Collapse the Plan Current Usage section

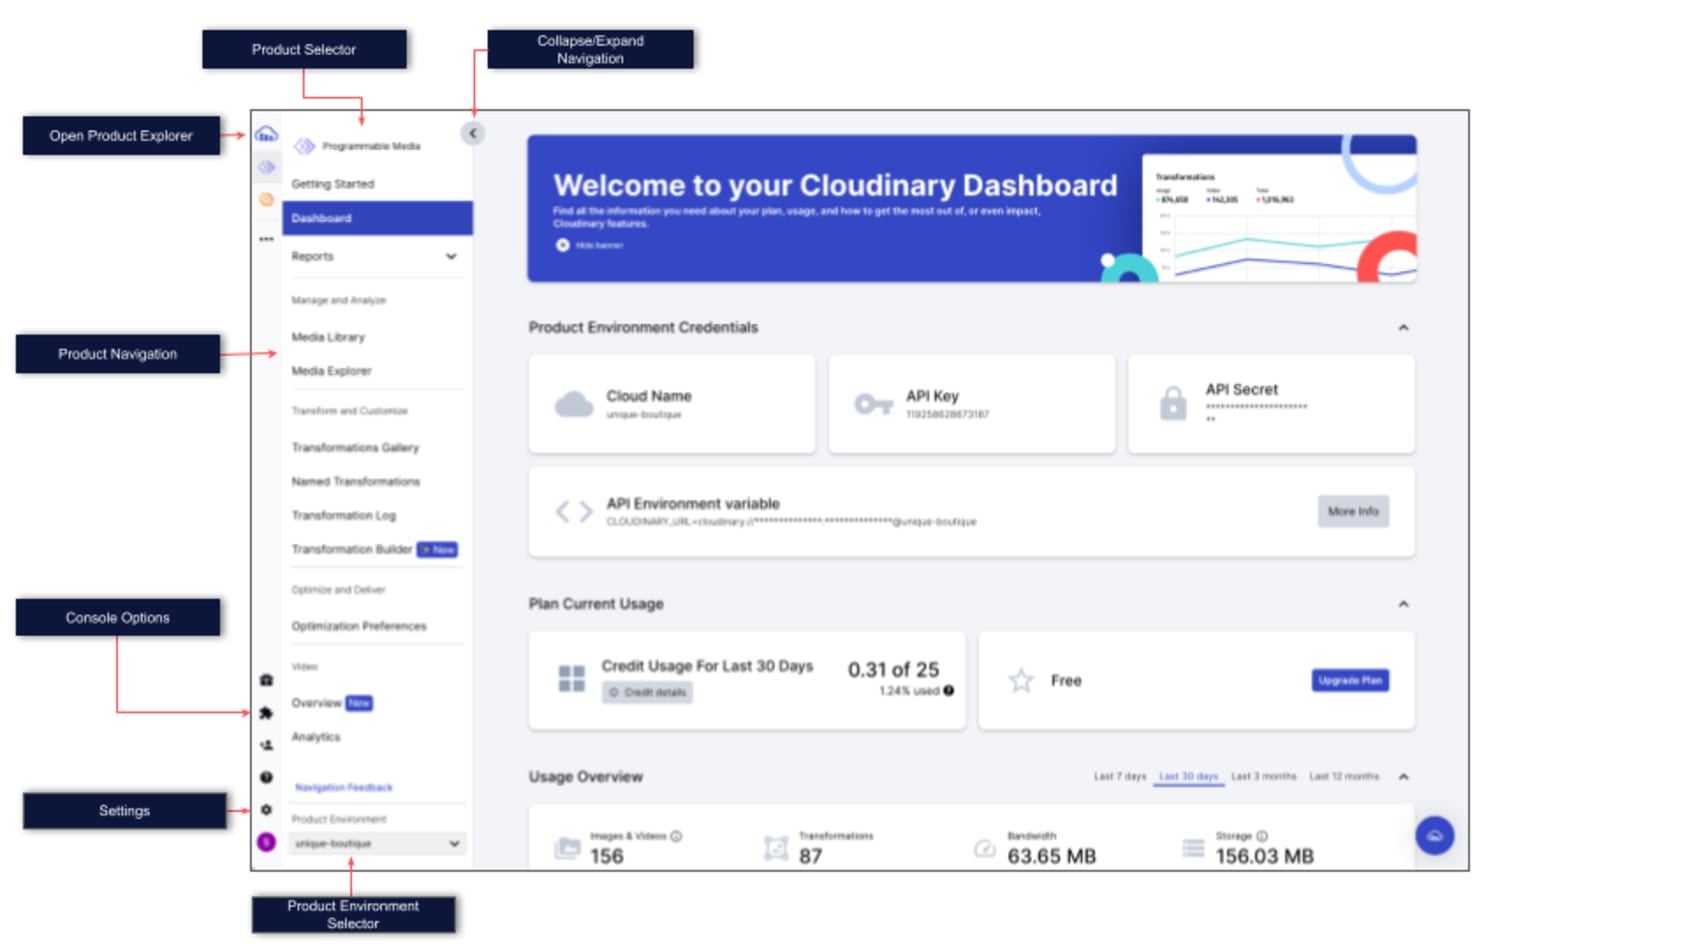(1404, 604)
